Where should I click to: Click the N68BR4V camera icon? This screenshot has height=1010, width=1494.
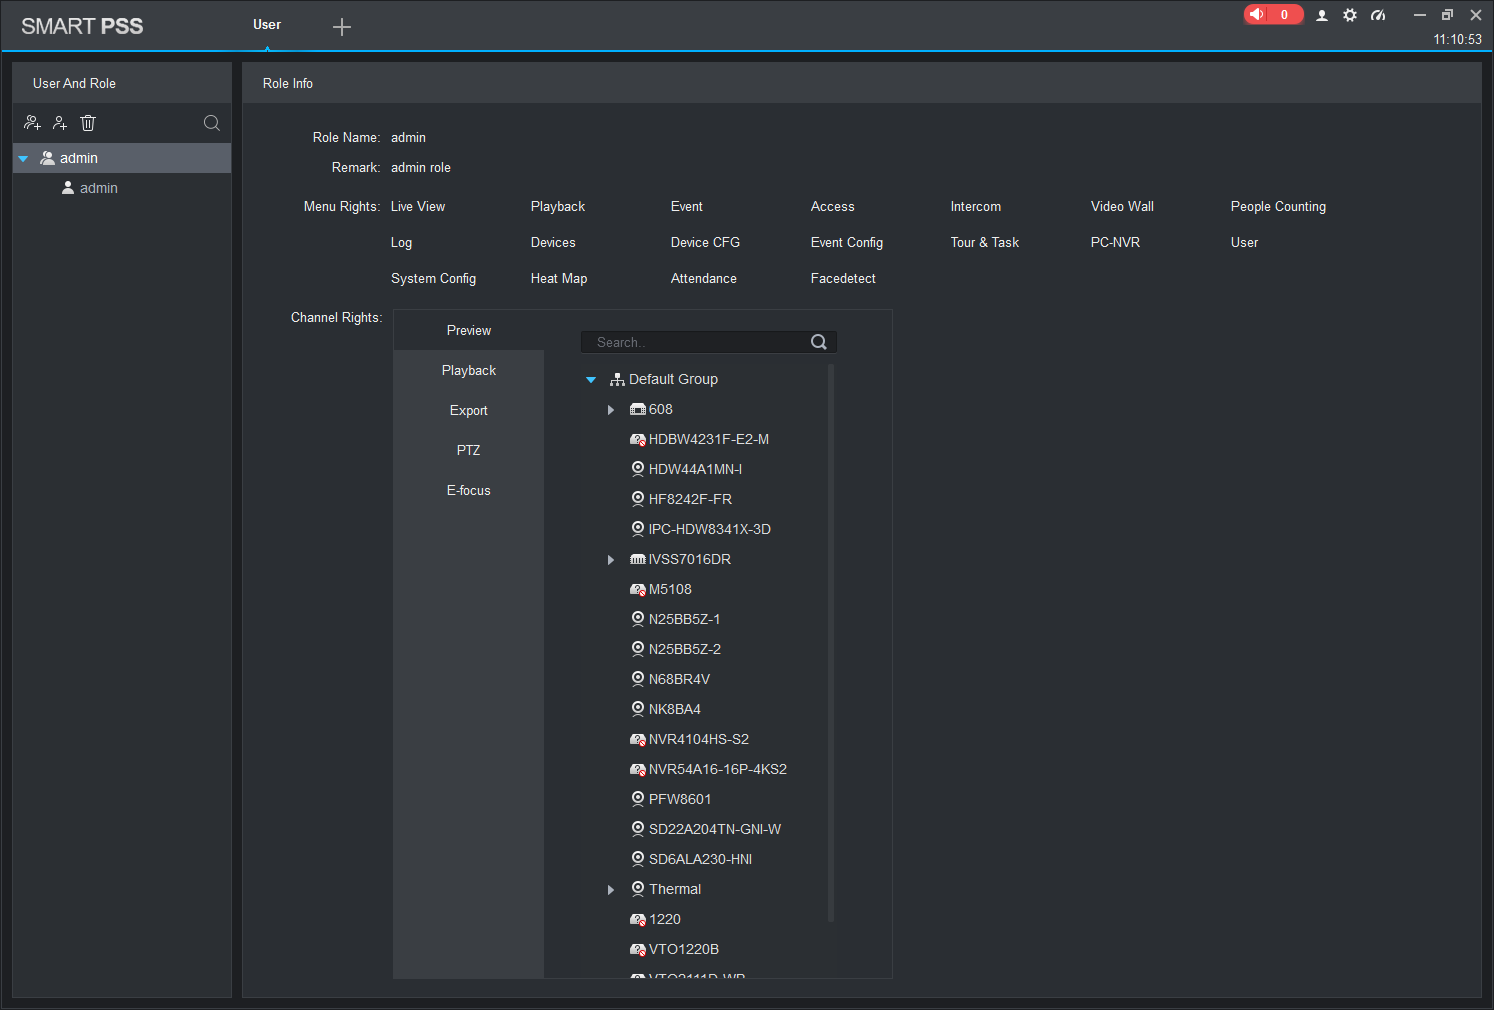[x=637, y=679]
